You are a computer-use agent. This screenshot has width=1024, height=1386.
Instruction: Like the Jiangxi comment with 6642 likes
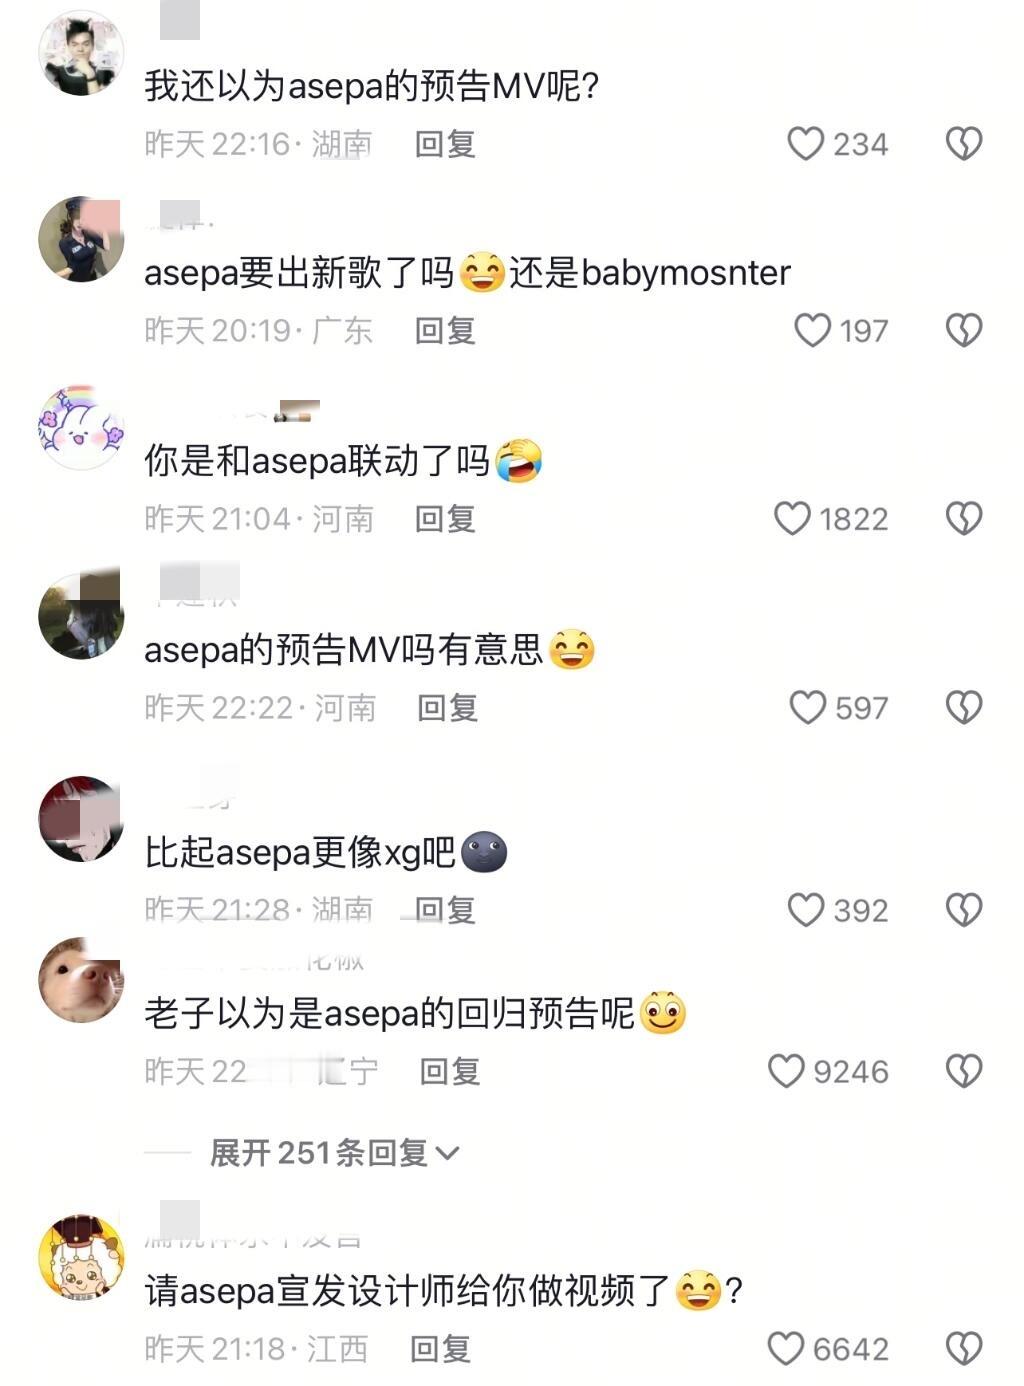(x=786, y=1348)
